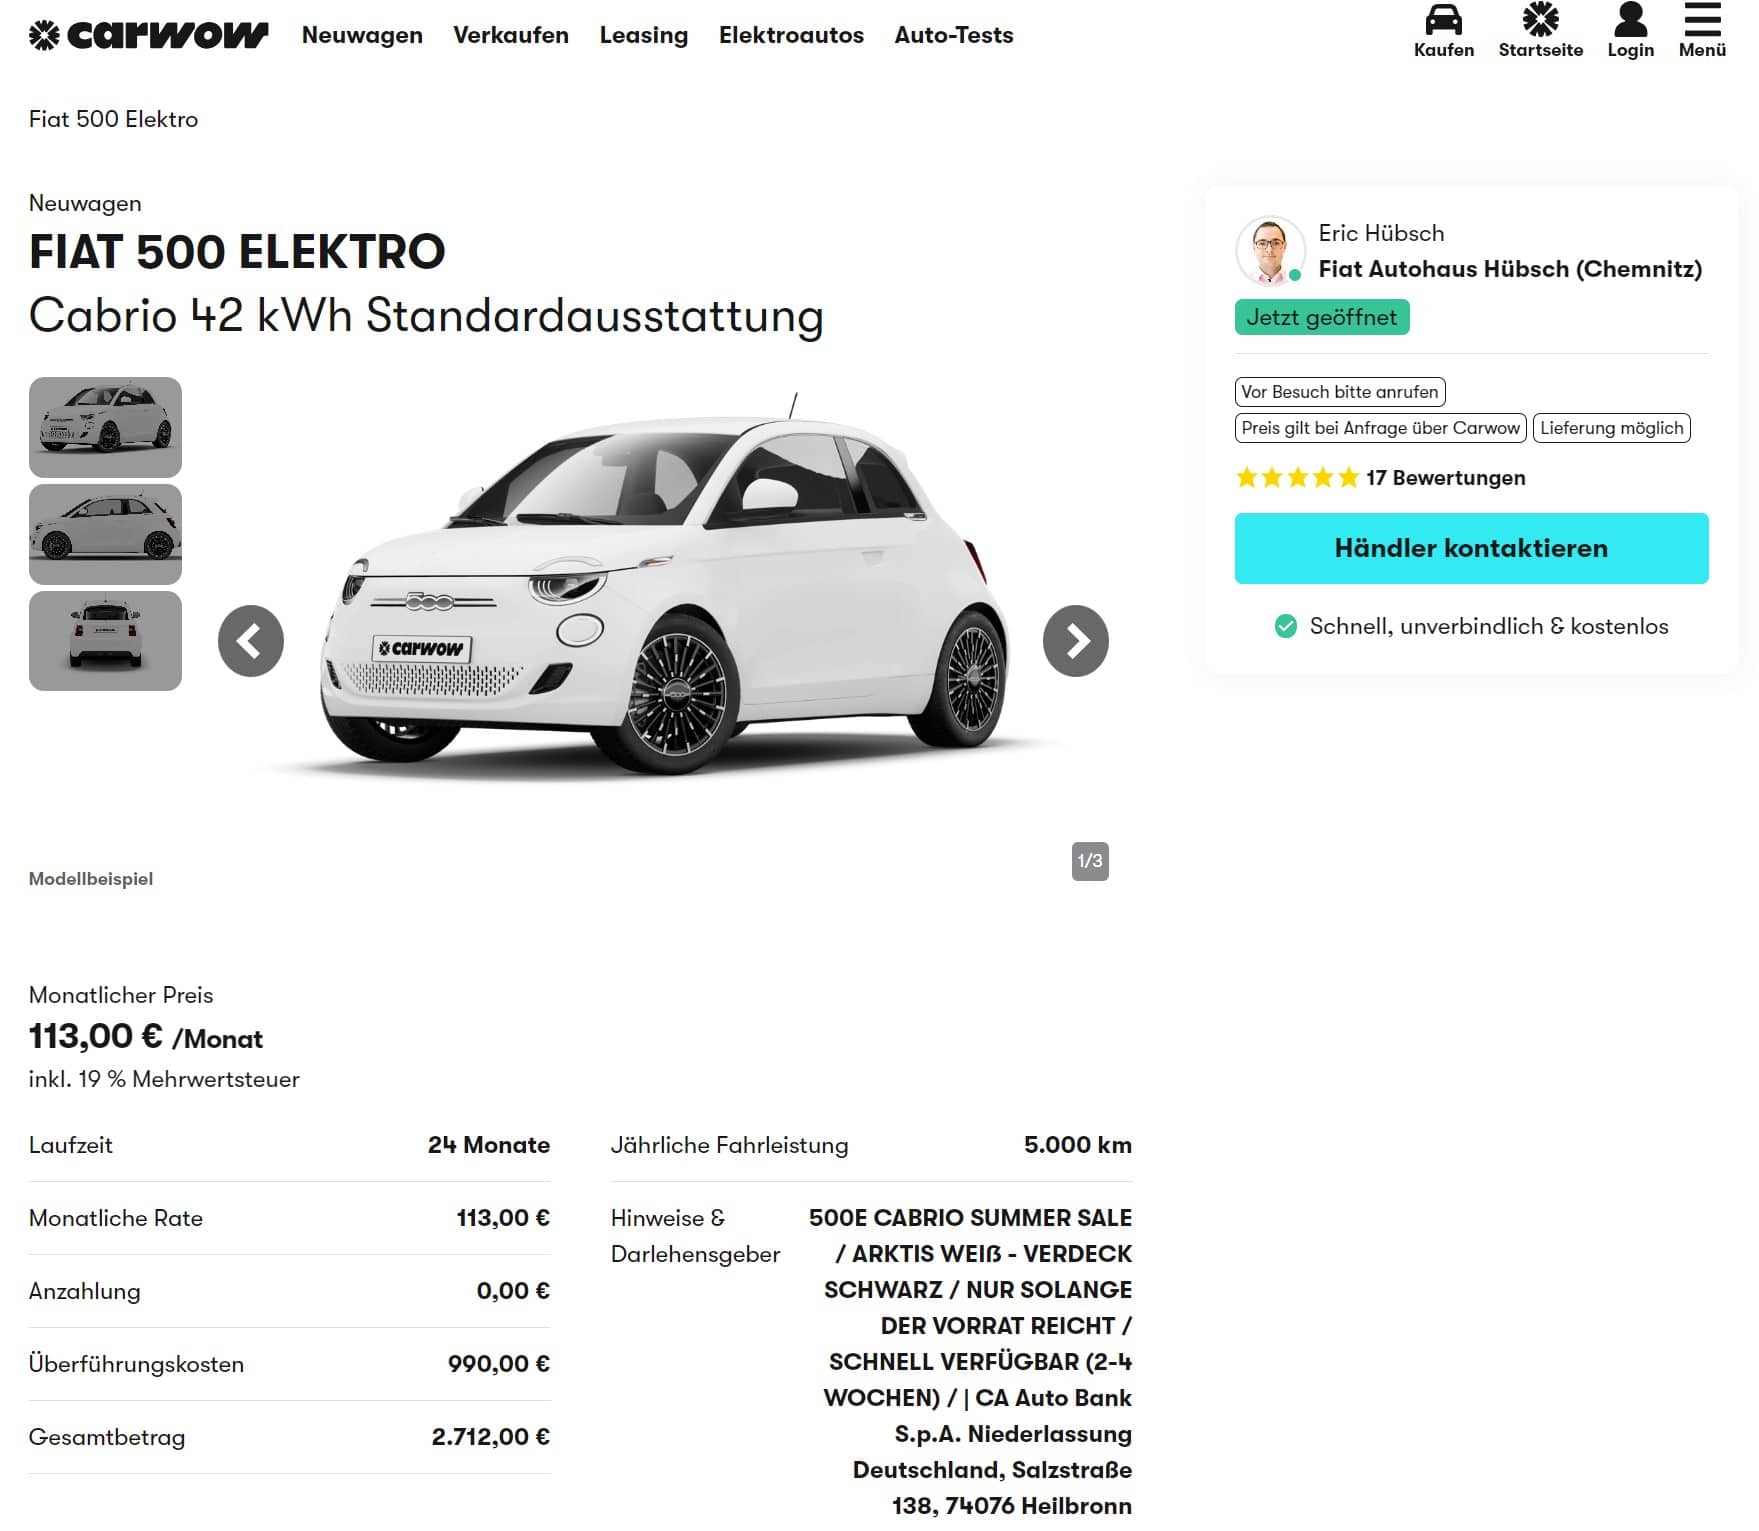This screenshot has height=1531, width=1759.
Task: Click the Eric Hübsch name text
Action: click(1381, 233)
